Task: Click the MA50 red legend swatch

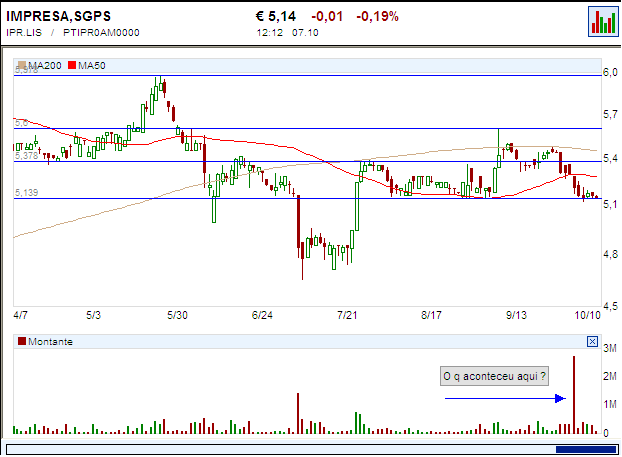Action: [72, 65]
